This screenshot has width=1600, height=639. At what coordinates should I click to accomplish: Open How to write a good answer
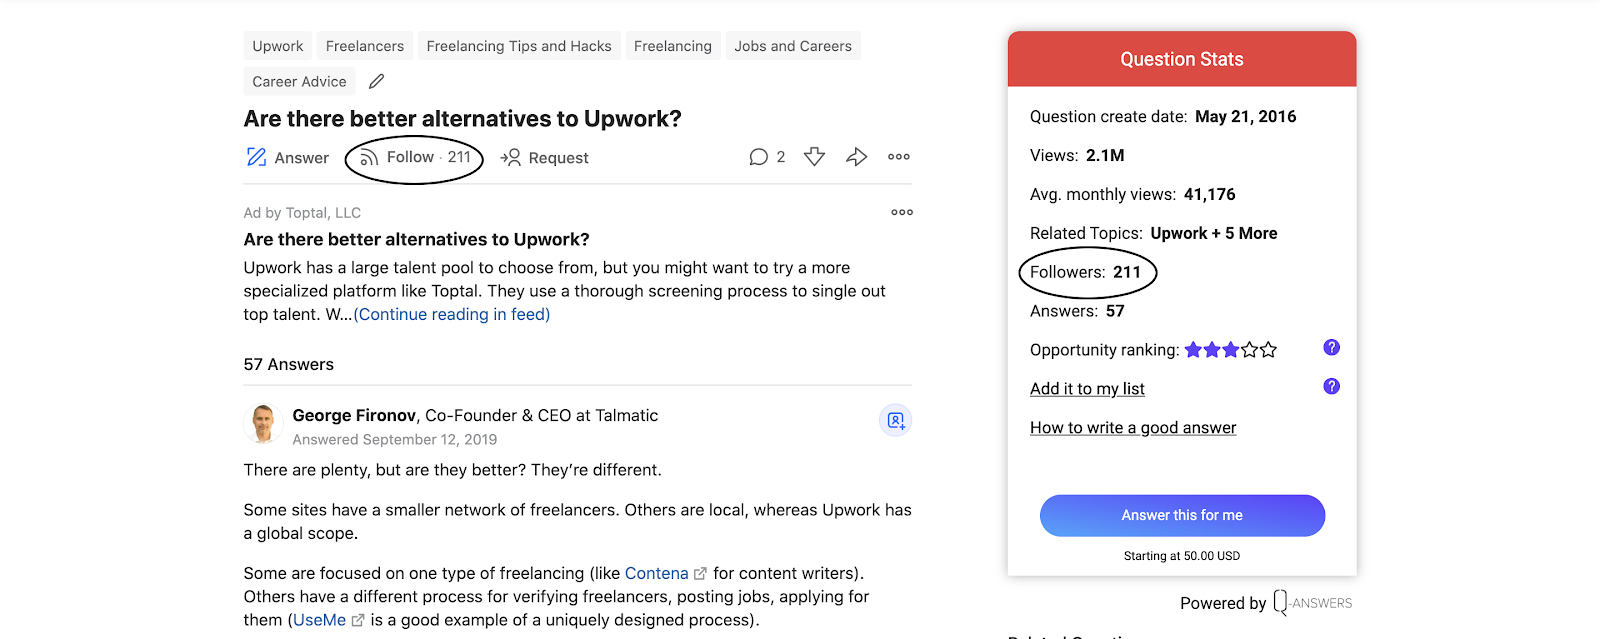click(1133, 428)
